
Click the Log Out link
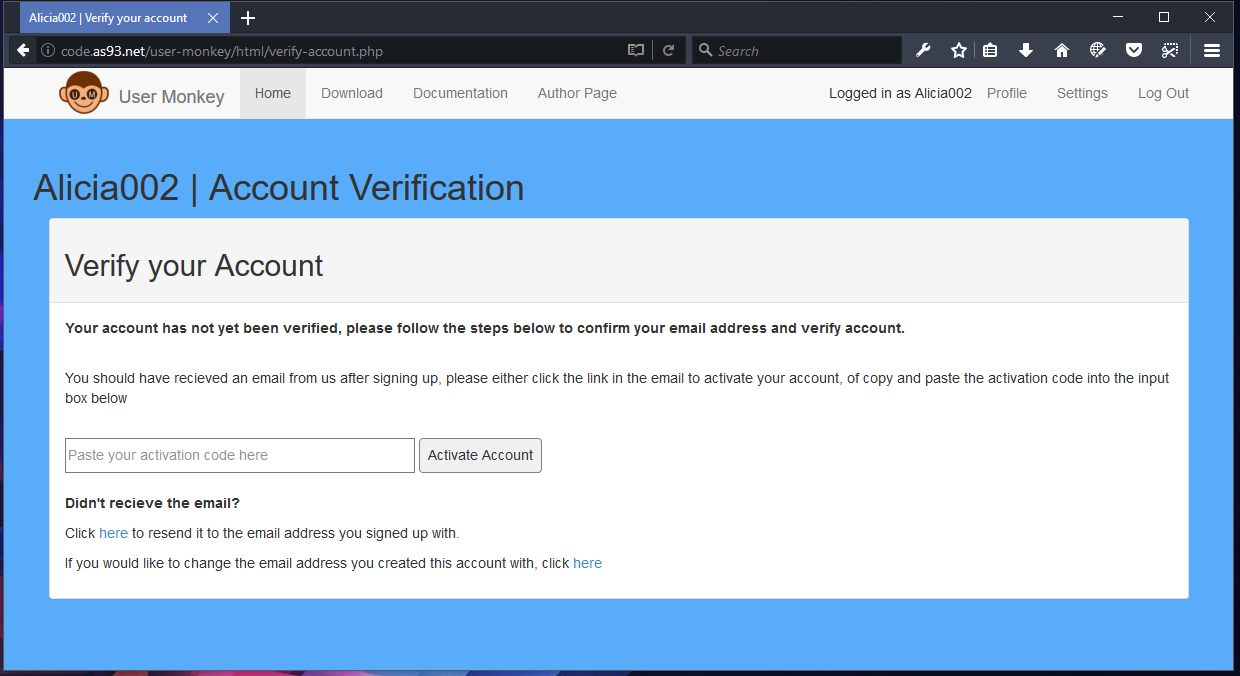coord(1163,93)
